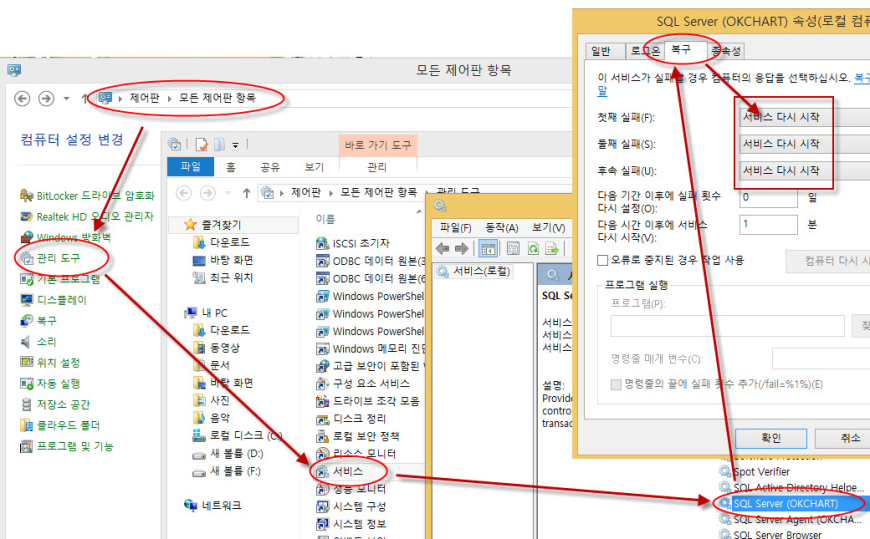870x539 pixels.
Task: Open 동작(A) menu in Services console
Action: (502, 228)
